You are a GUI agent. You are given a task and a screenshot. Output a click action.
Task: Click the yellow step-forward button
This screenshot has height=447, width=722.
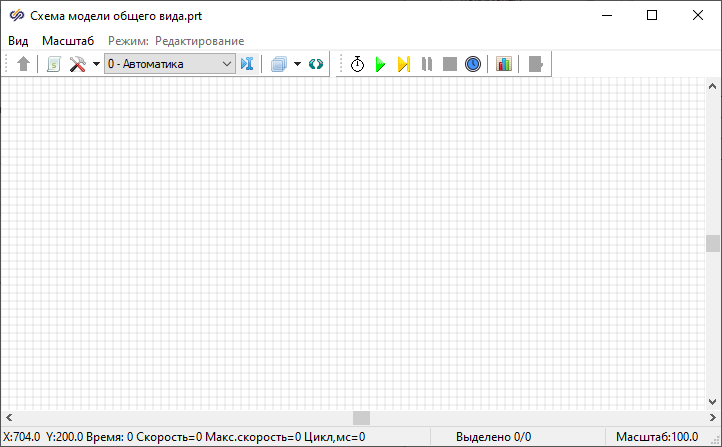(x=403, y=64)
